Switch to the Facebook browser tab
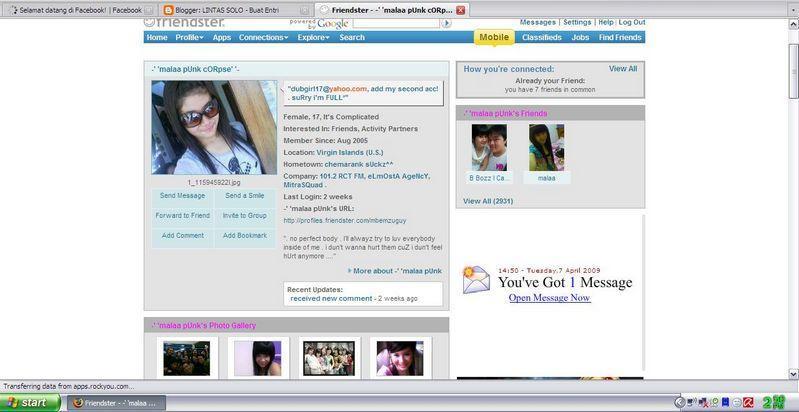Viewport: 799px width, 412px height. coord(82,10)
